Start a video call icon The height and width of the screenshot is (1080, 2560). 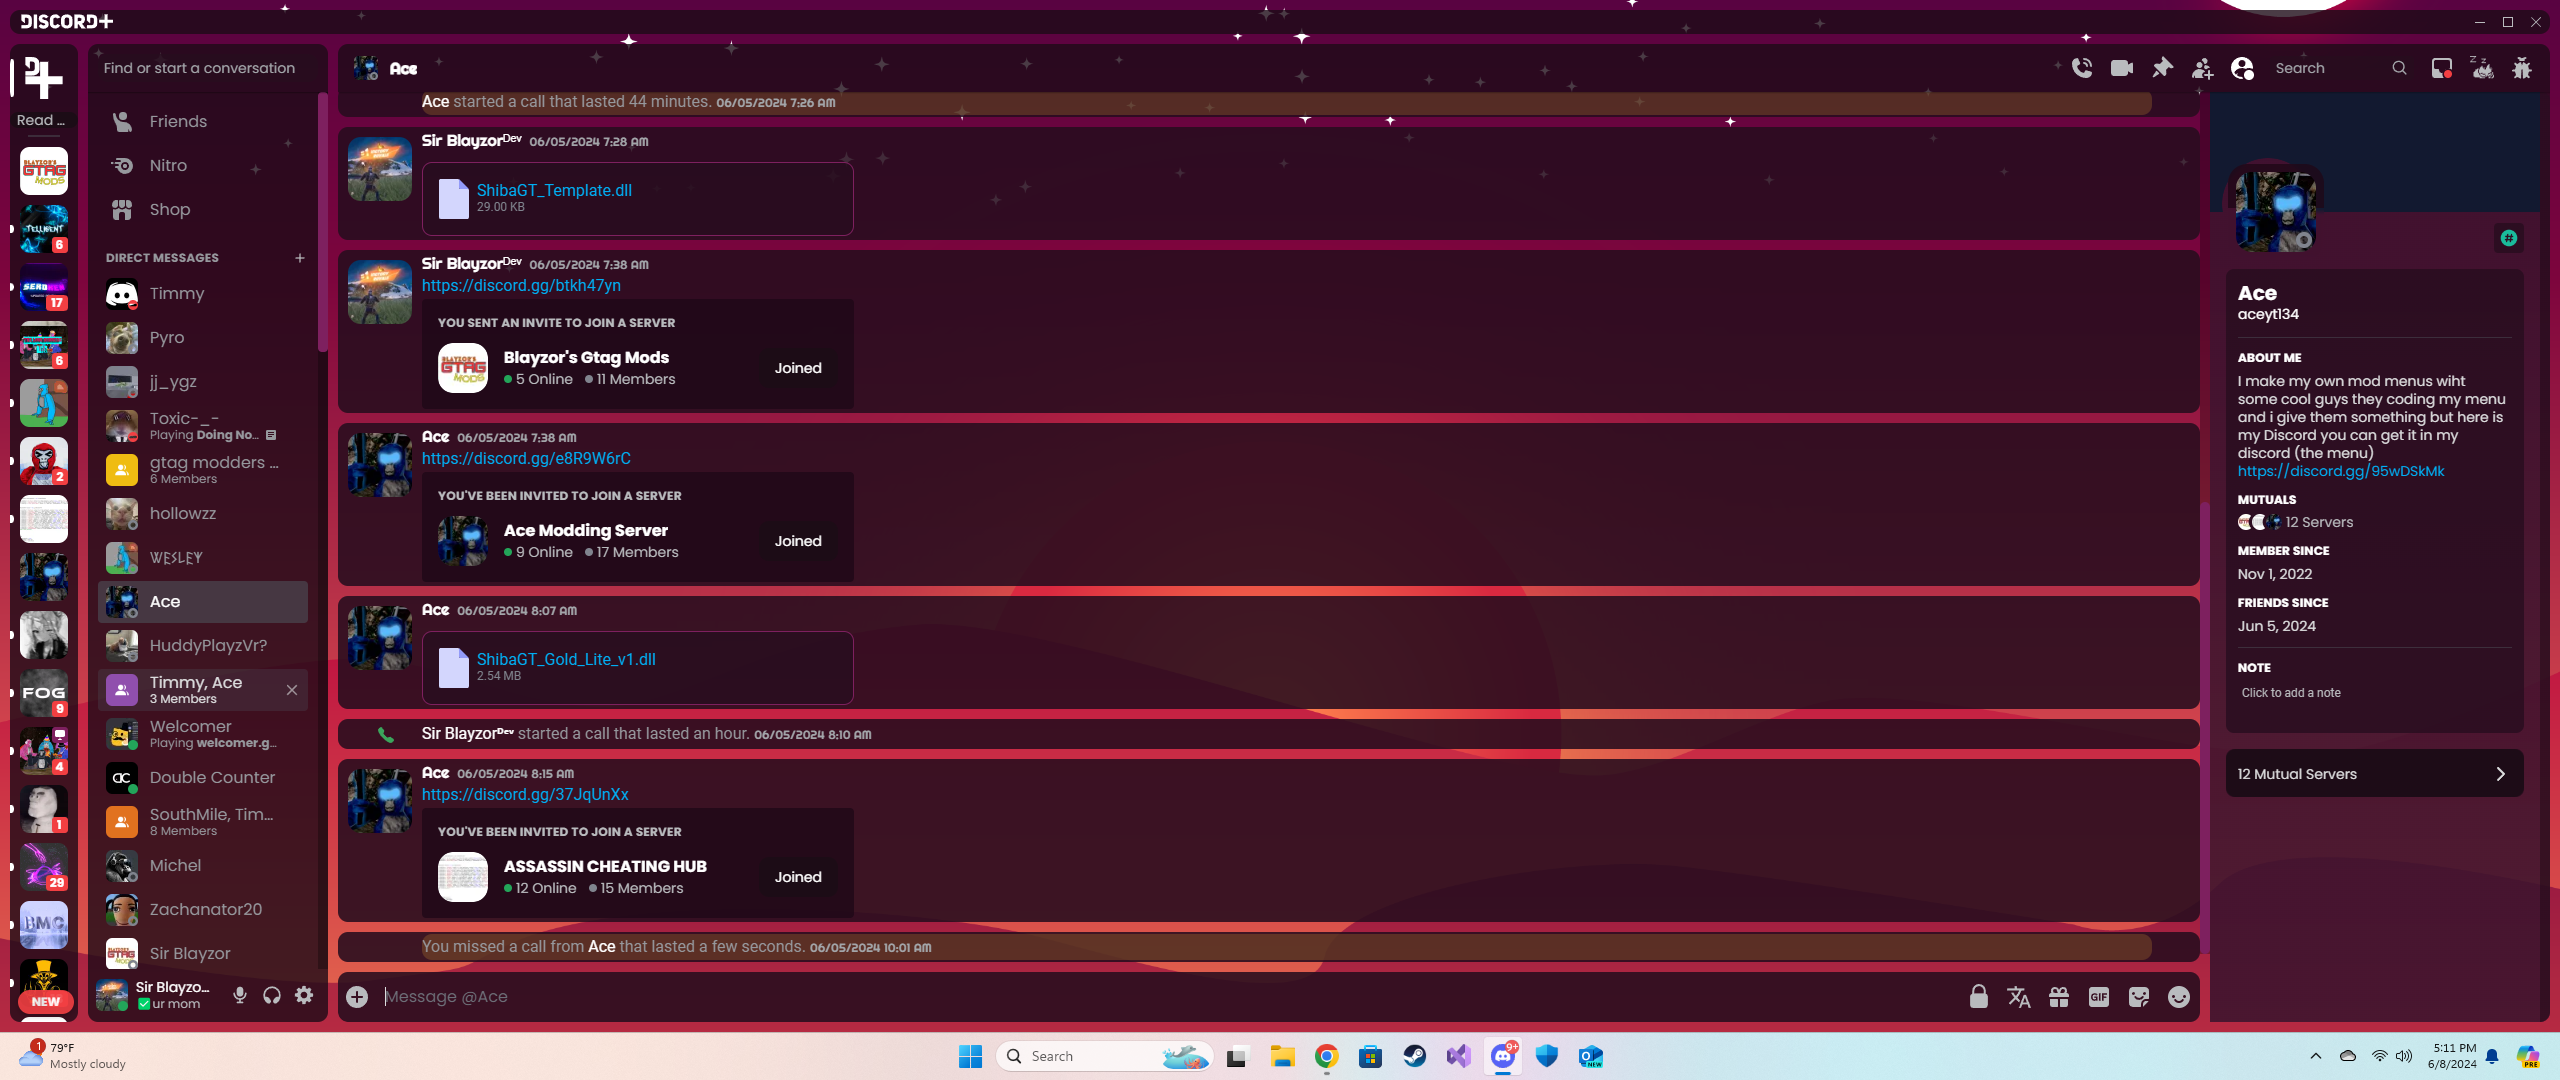tap(2121, 68)
